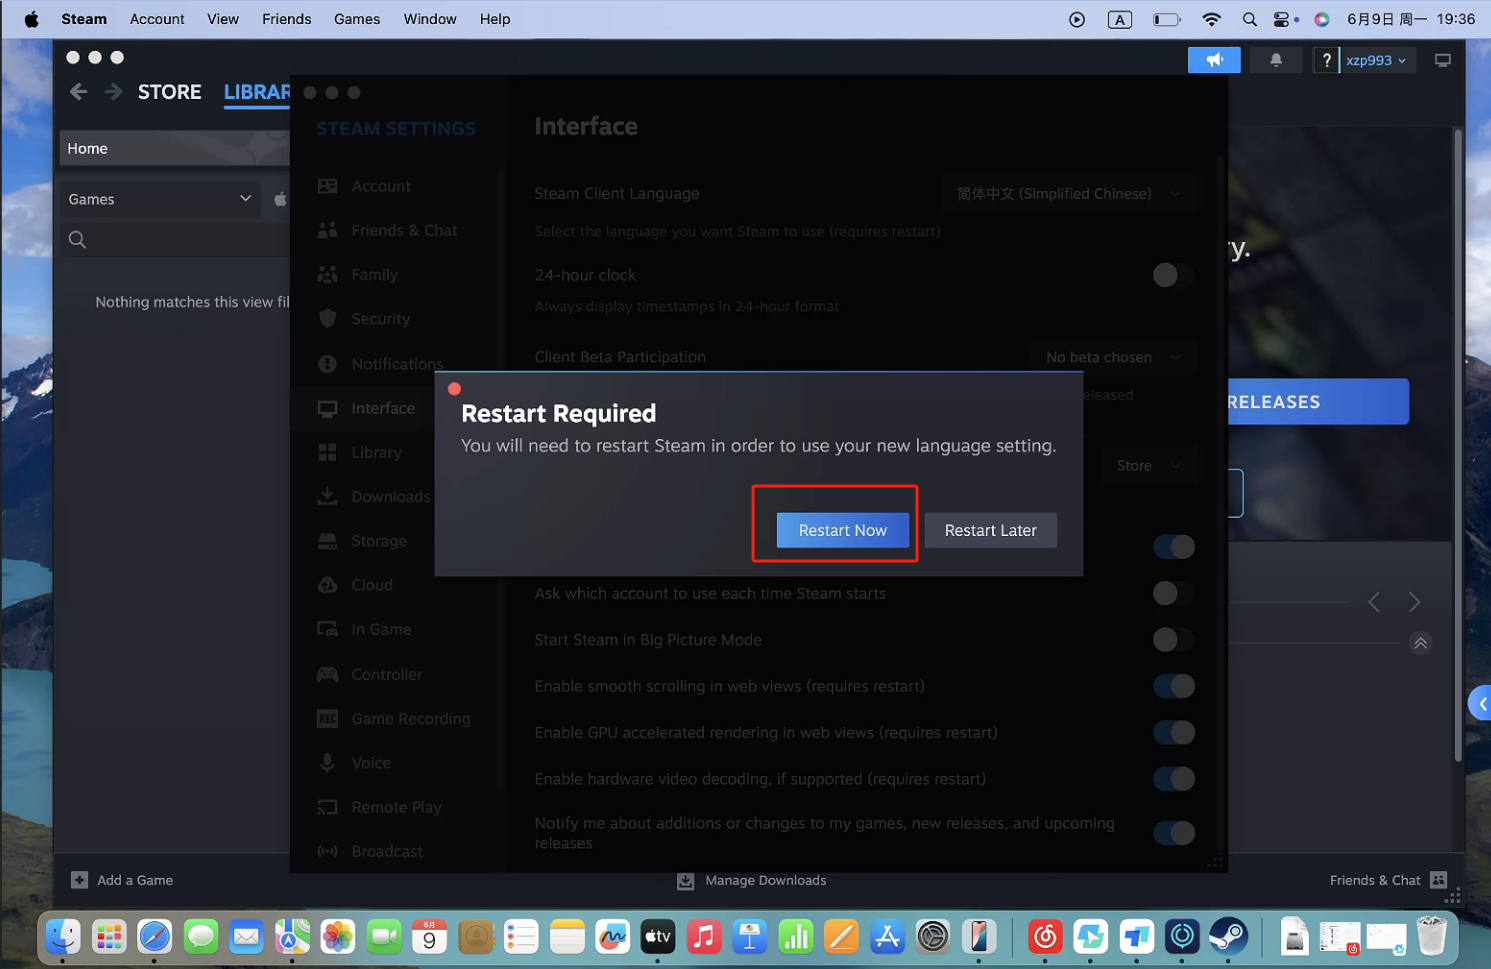The width and height of the screenshot is (1491, 969).
Task: Open the Friends menu
Action: (x=287, y=19)
